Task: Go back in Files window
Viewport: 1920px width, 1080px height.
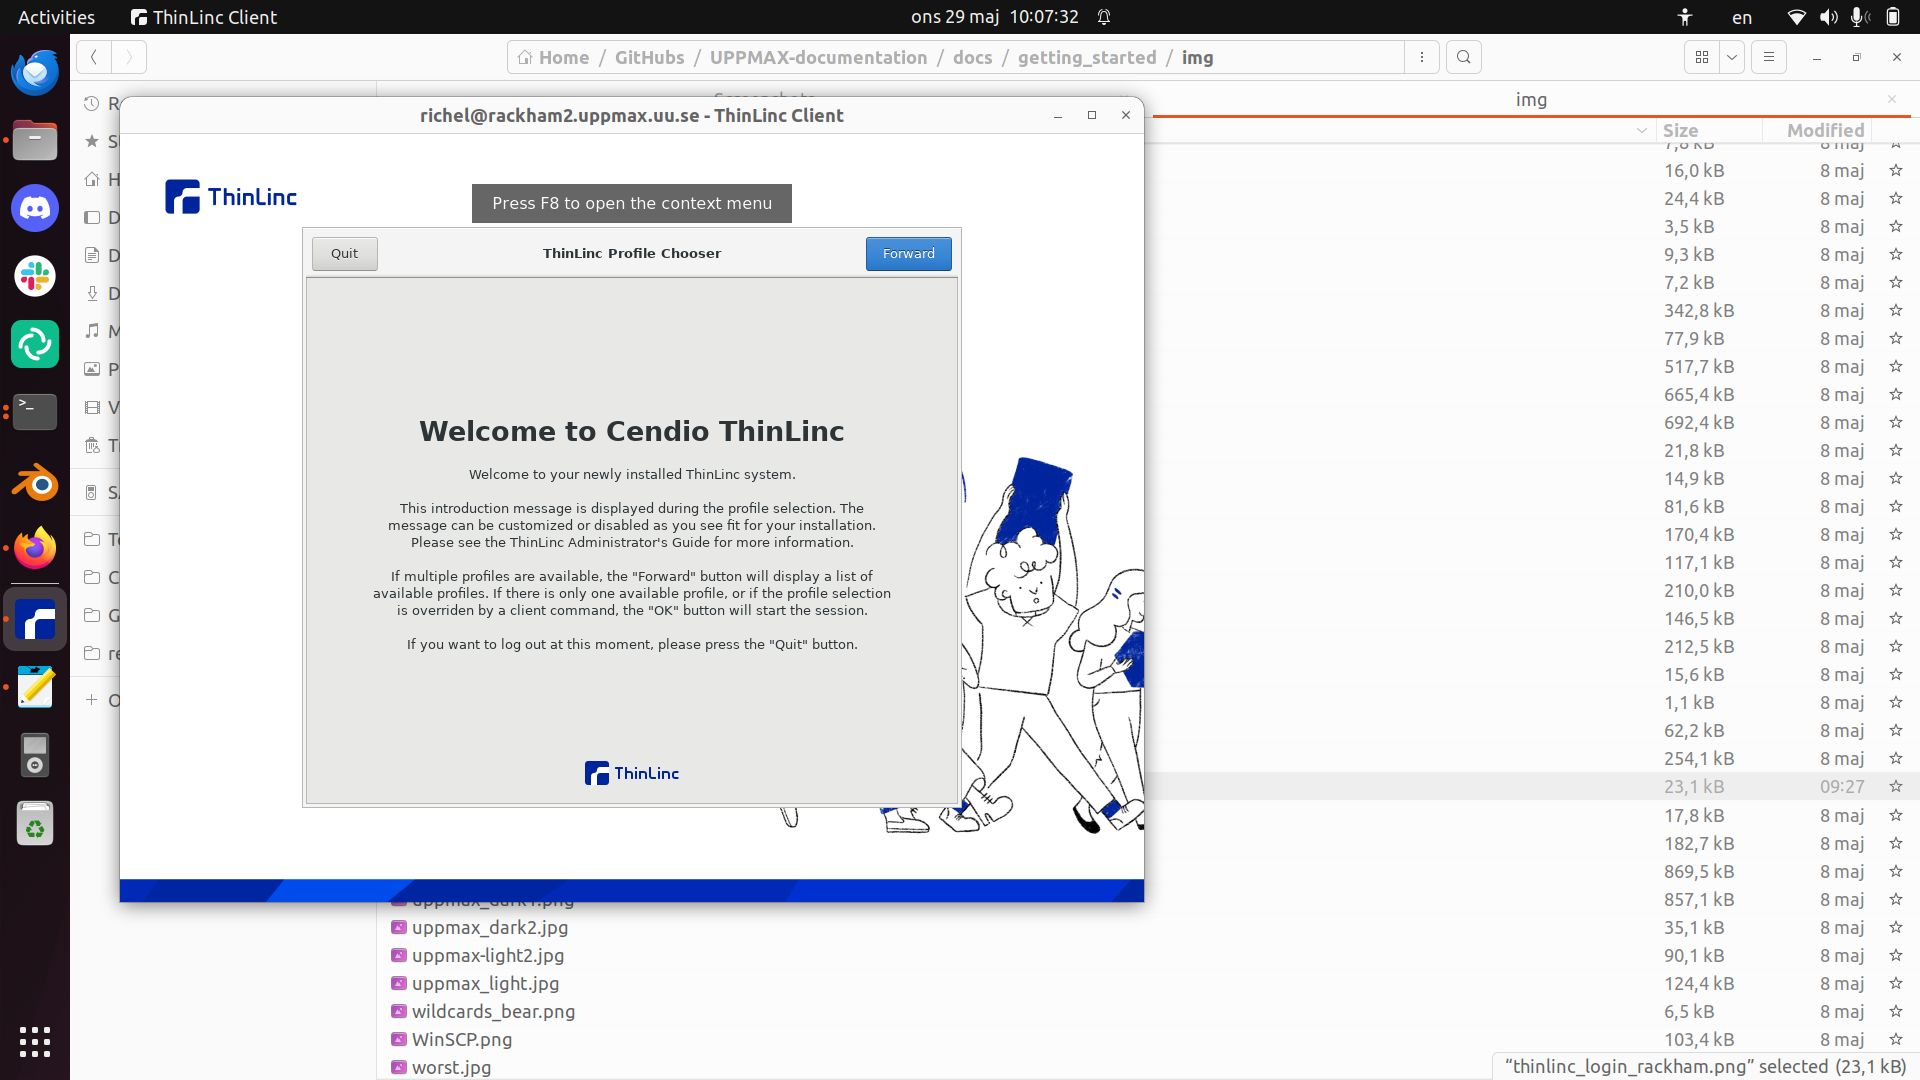Action: click(x=93, y=57)
